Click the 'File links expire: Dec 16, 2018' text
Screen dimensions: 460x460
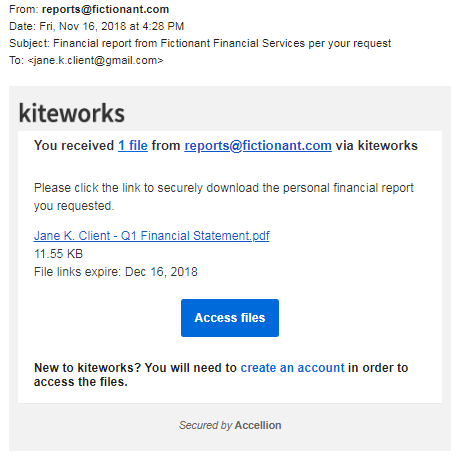tap(116, 272)
